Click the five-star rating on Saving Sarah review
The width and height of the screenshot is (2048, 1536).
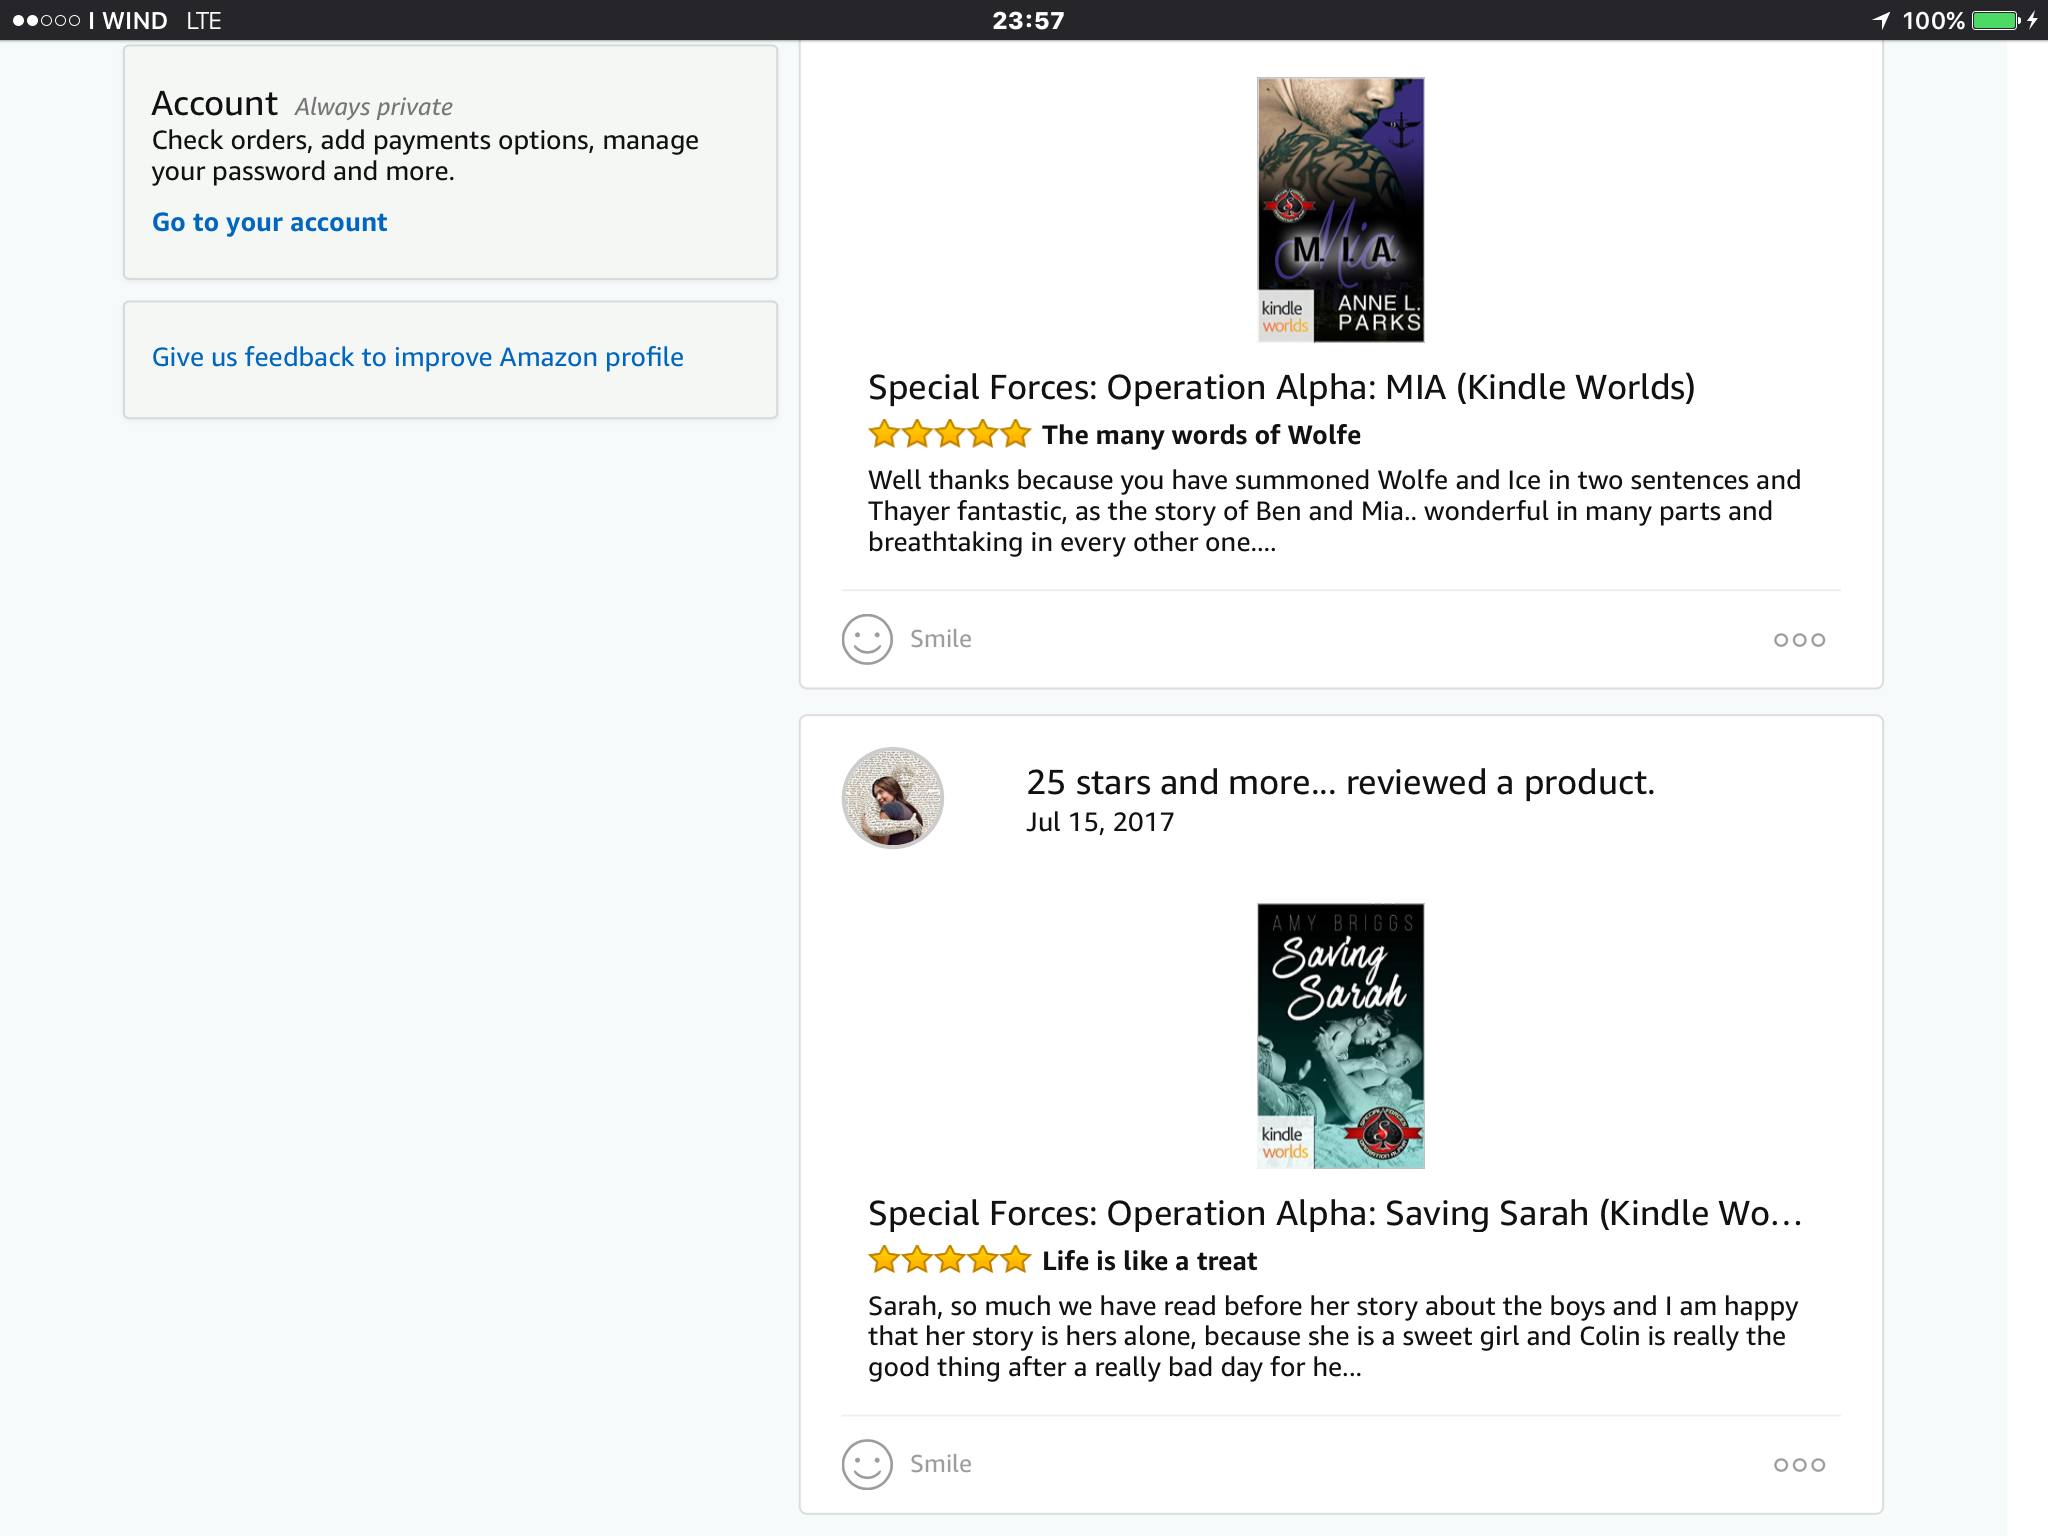pyautogui.click(x=949, y=1260)
